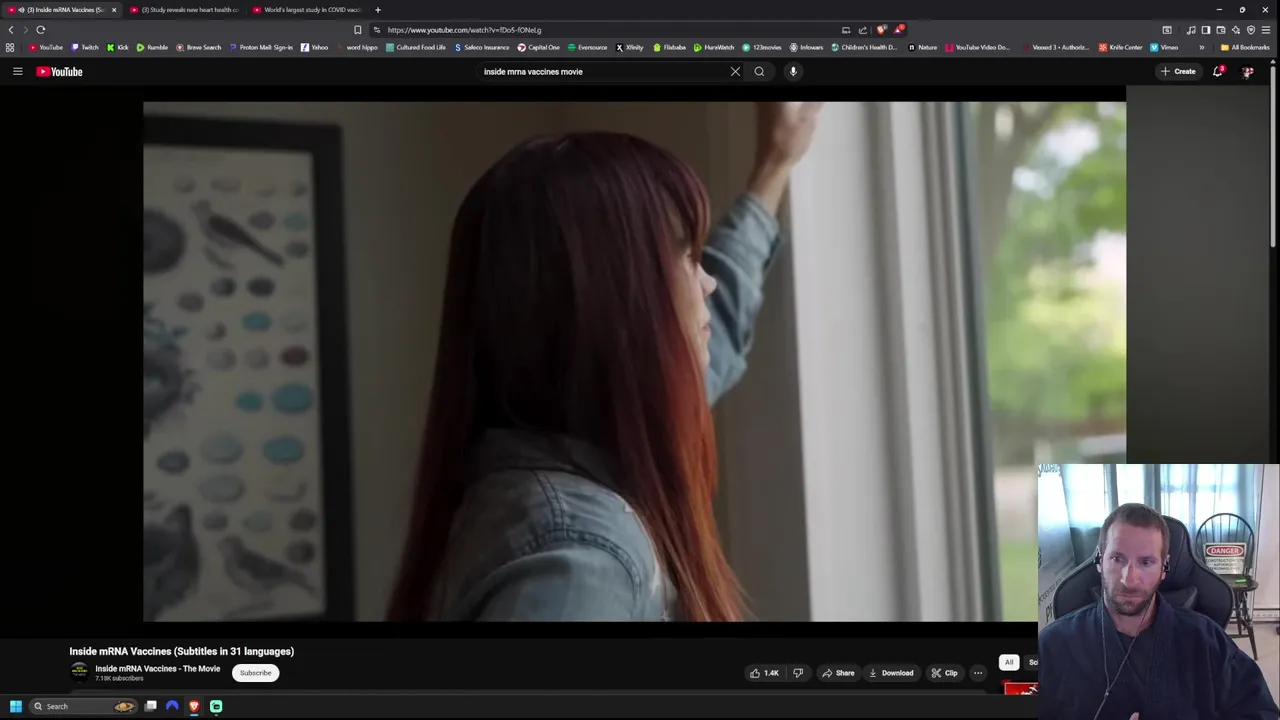
Task: Toggle the browser sidebar panel
Action: pos(1206,30)
